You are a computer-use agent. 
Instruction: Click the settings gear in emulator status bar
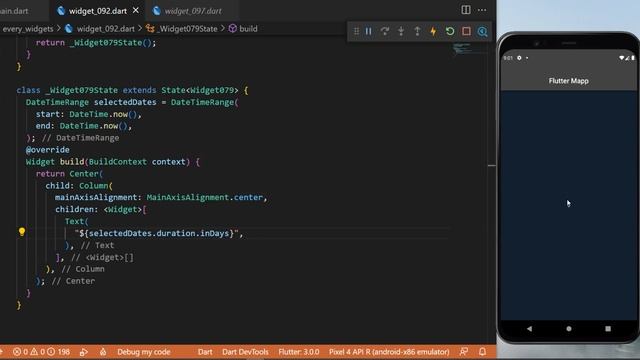point(519,58)
